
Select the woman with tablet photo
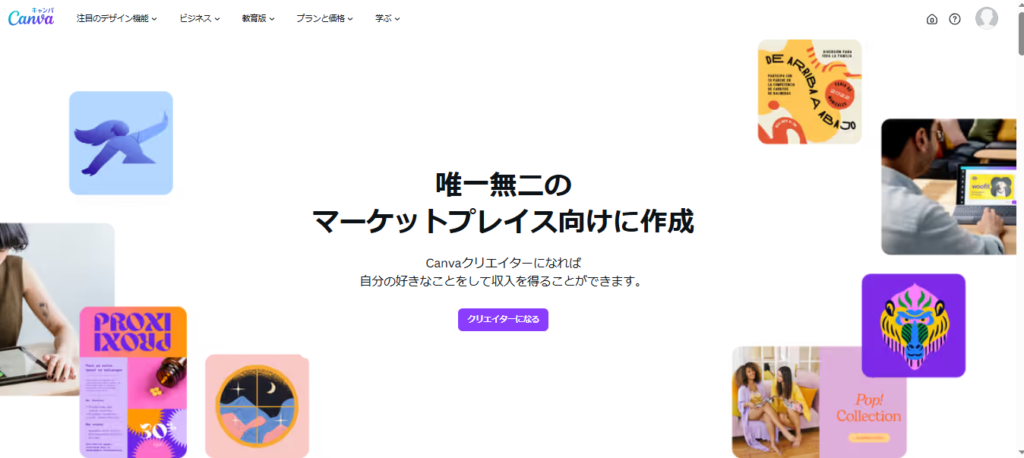pyautogui.click(x=57, y=309)
